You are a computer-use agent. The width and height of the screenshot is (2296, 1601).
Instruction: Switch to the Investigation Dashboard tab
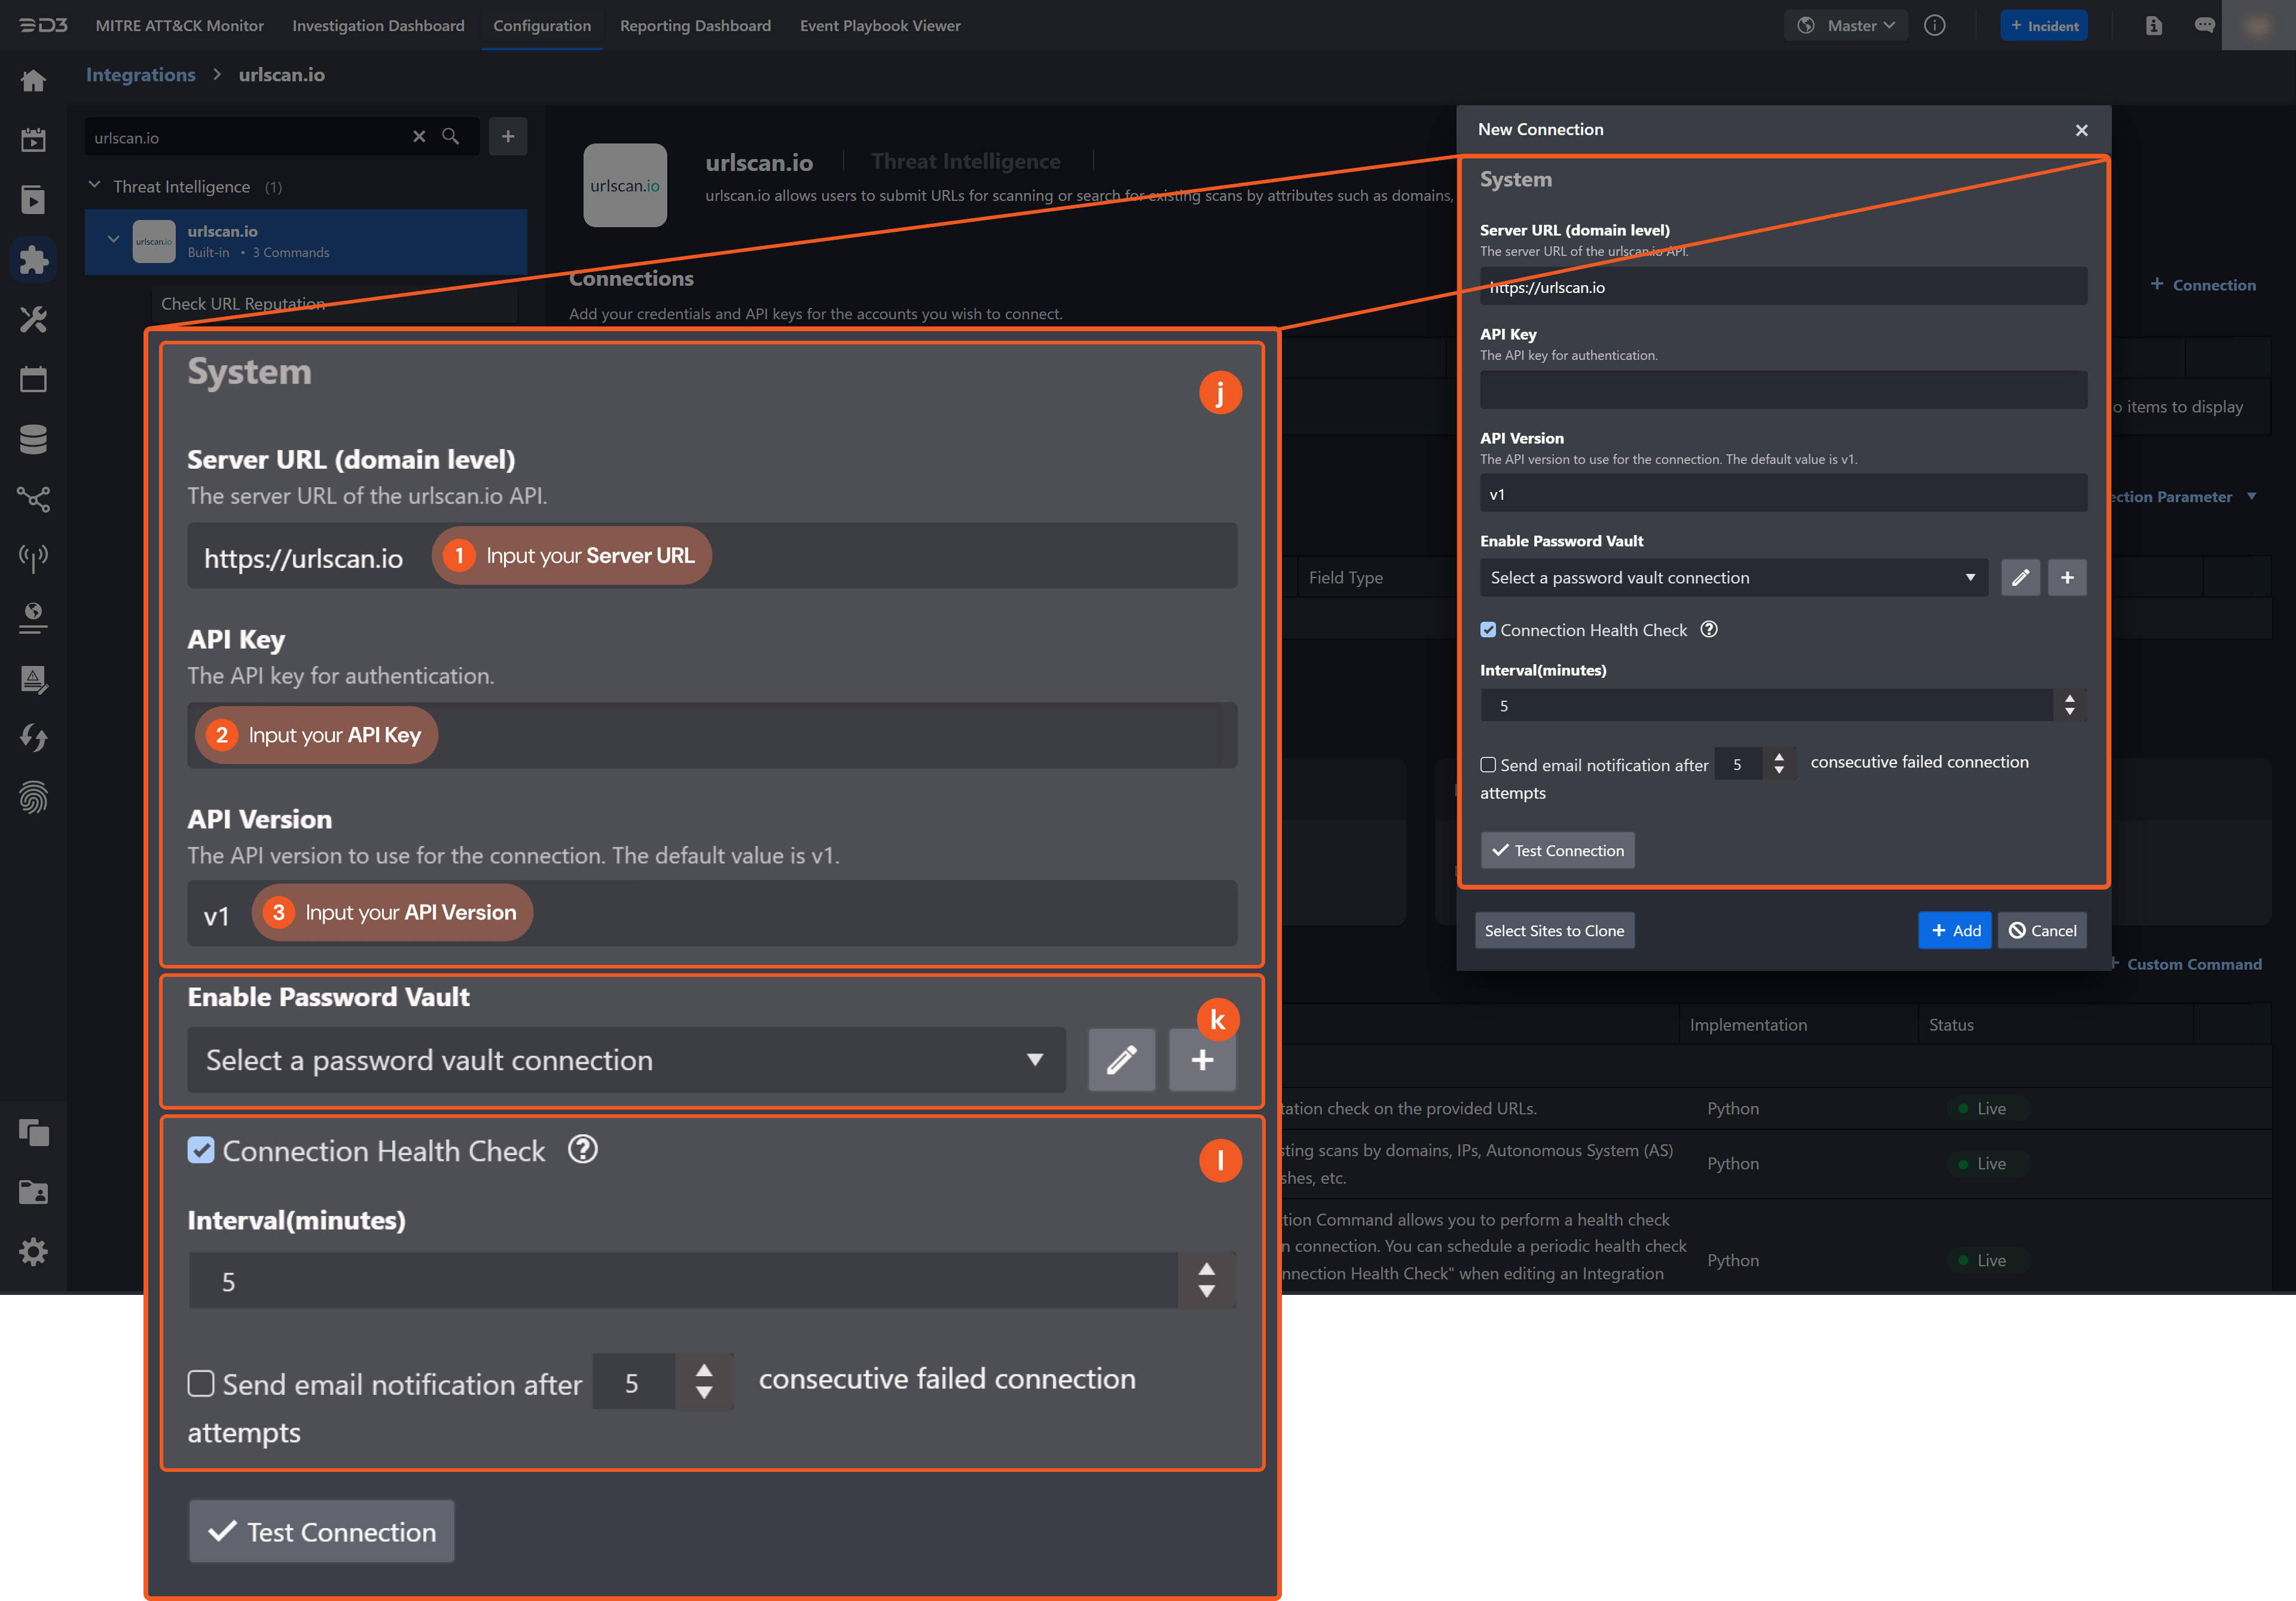[378, 26]
